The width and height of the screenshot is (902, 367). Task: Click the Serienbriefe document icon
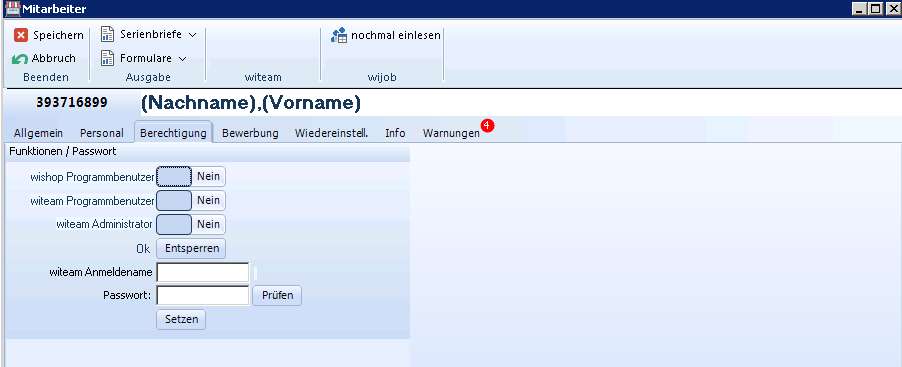(107, 35)
